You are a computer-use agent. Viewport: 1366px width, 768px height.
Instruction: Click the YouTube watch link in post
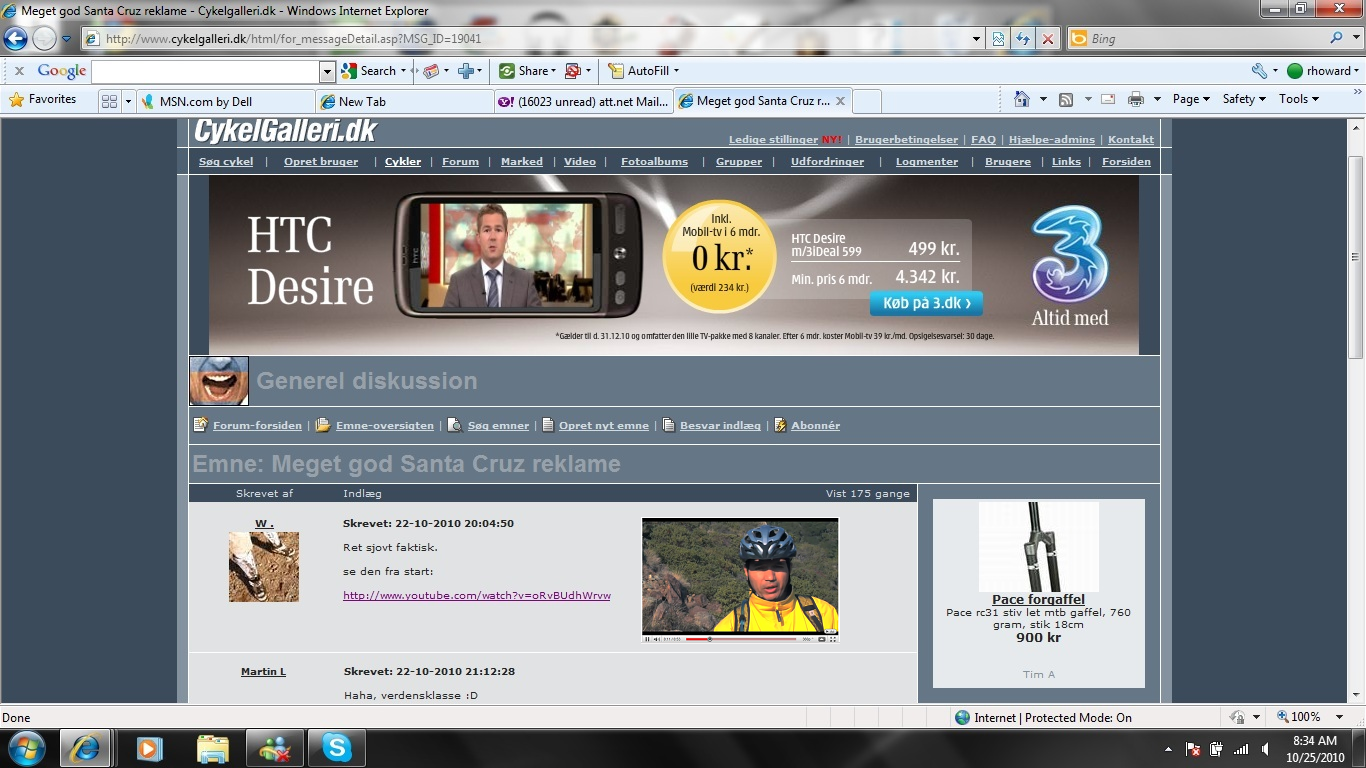click(x=476, y=595)
